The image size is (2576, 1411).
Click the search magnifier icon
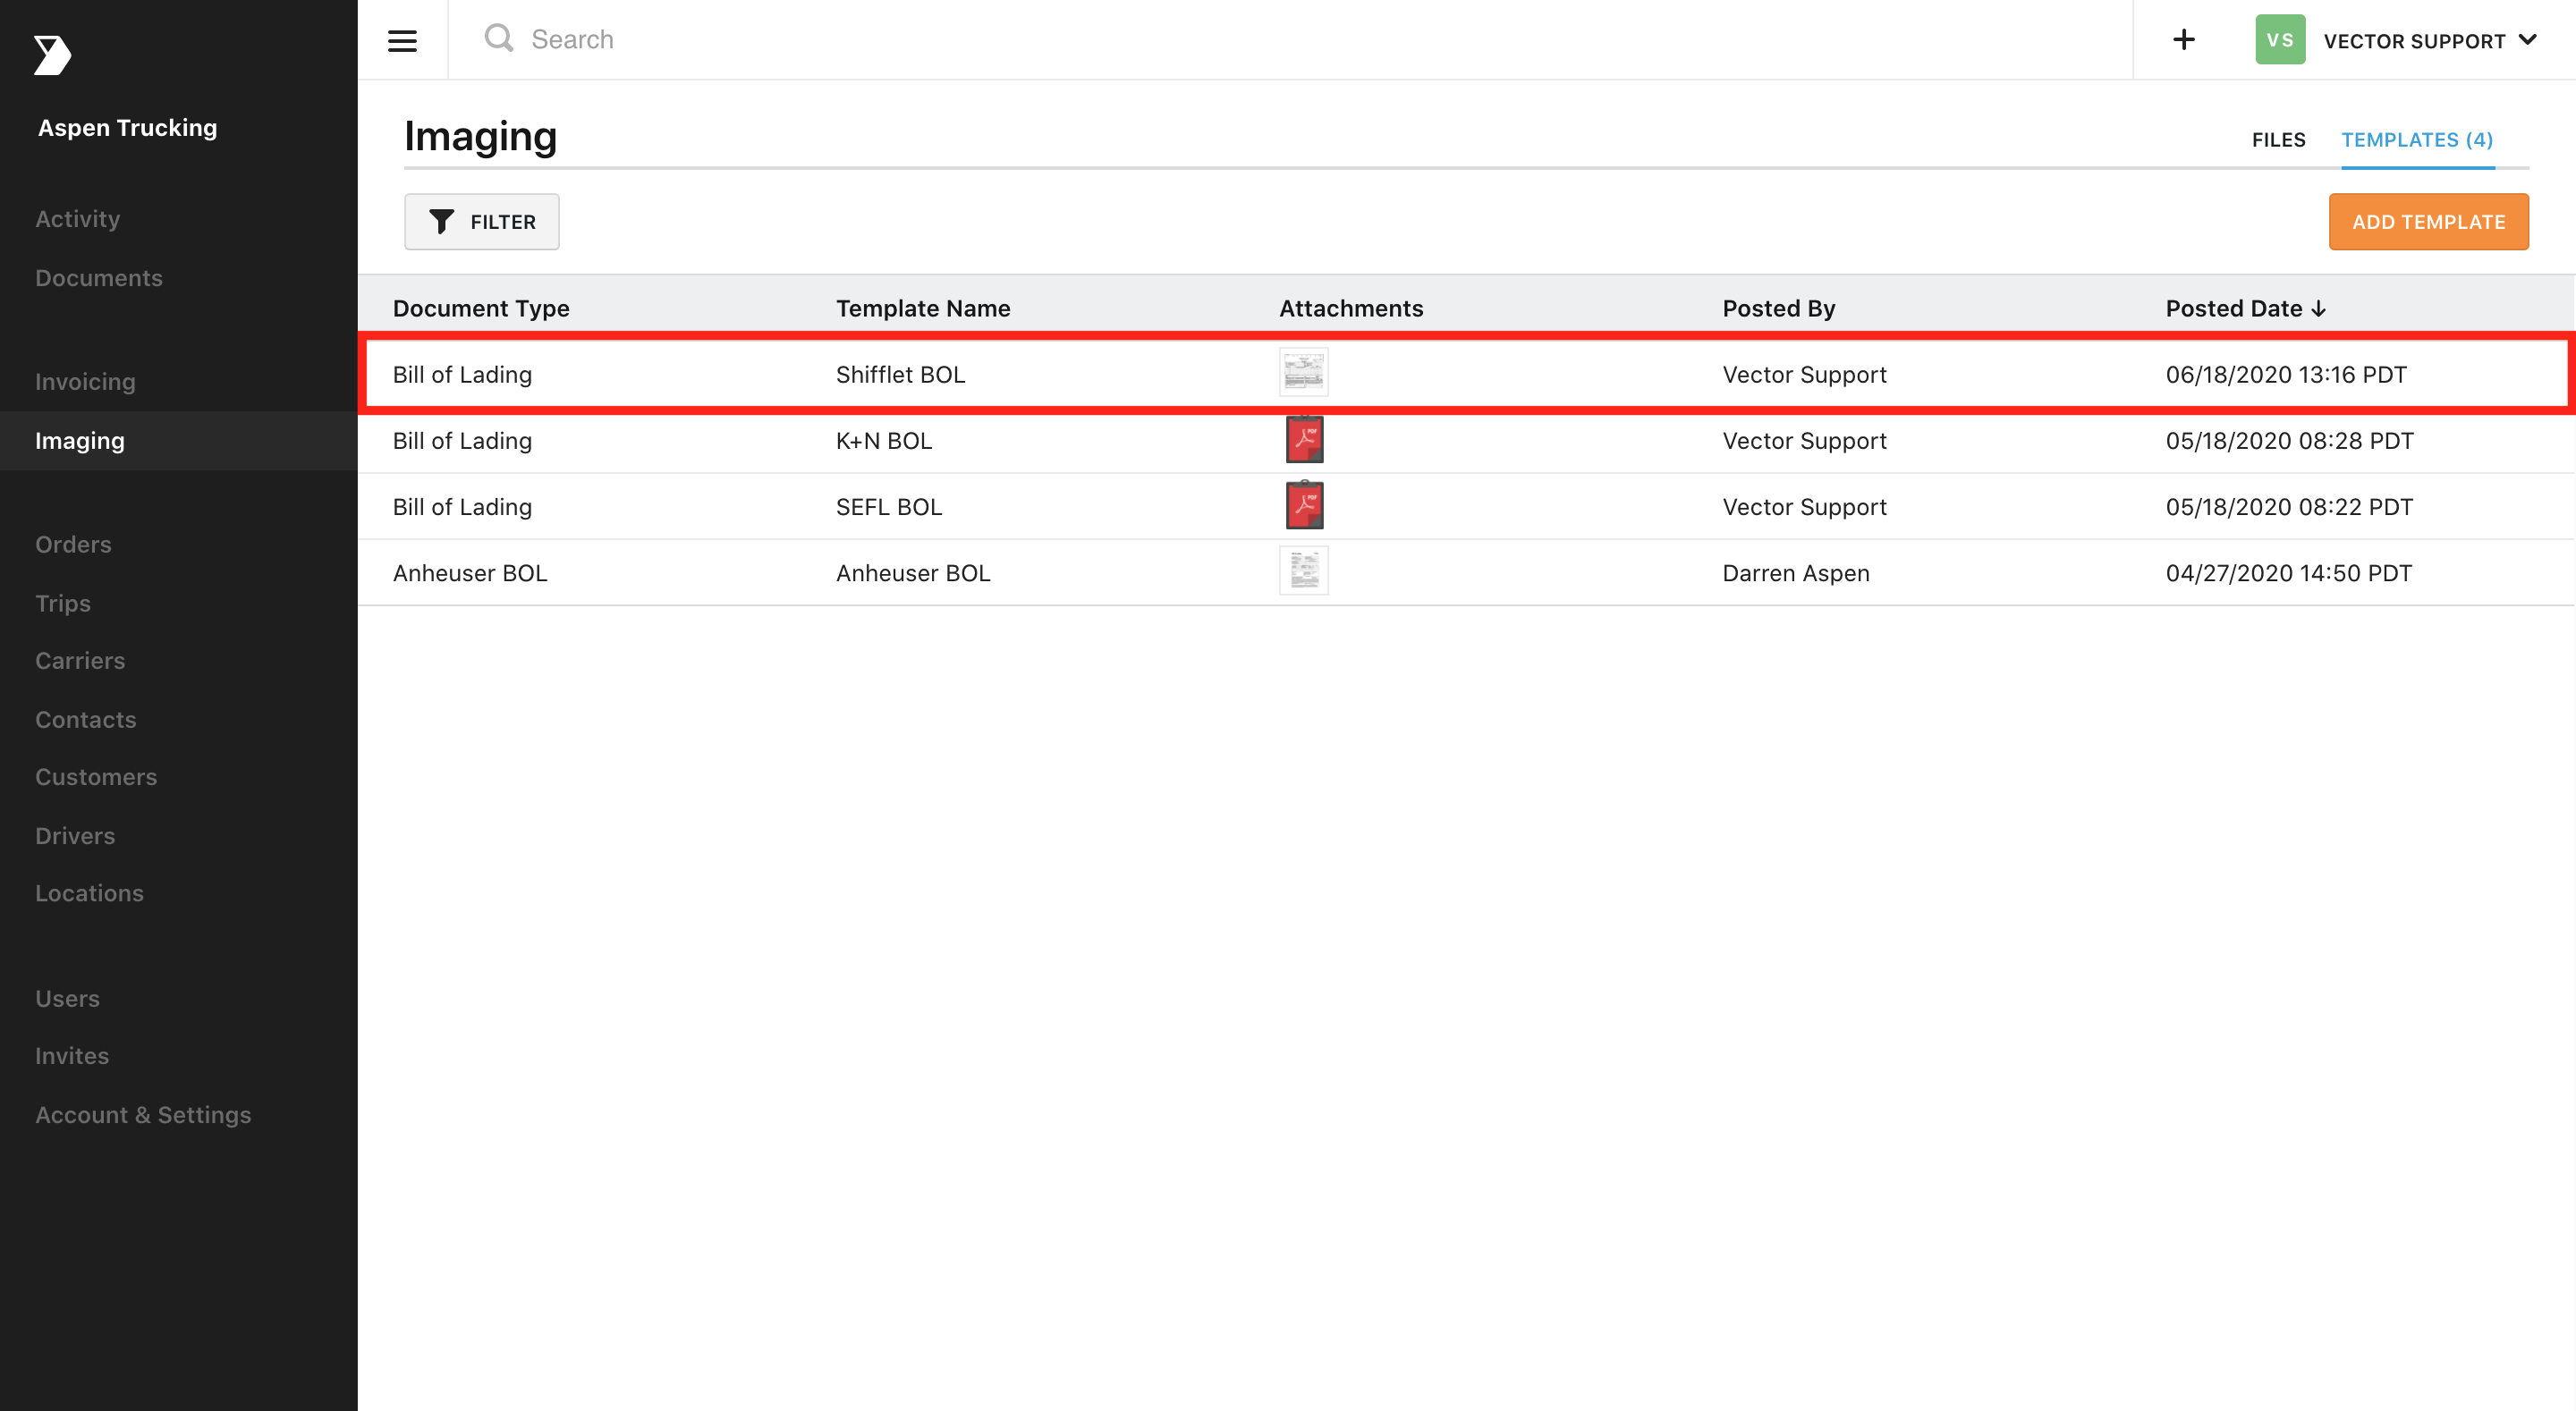tap(498, 39)
